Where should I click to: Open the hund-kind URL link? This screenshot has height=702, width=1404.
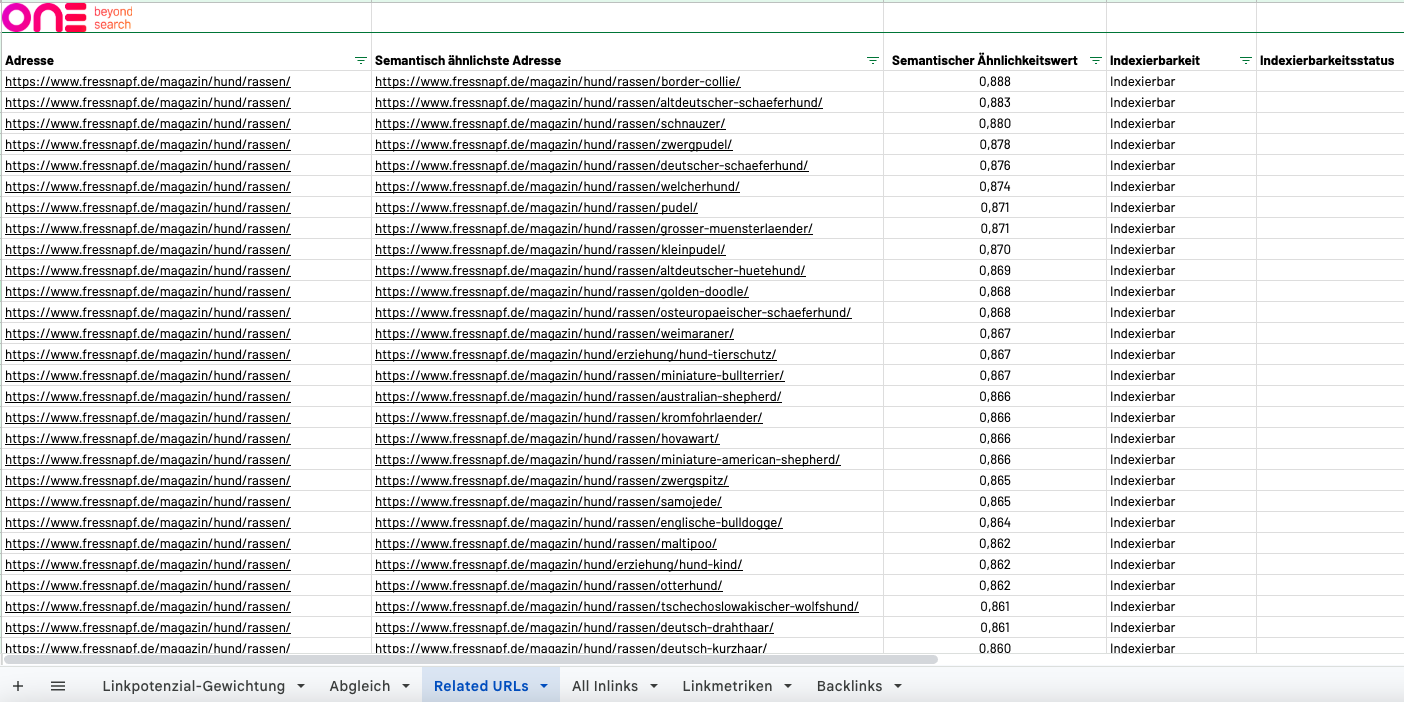point(559,565)
